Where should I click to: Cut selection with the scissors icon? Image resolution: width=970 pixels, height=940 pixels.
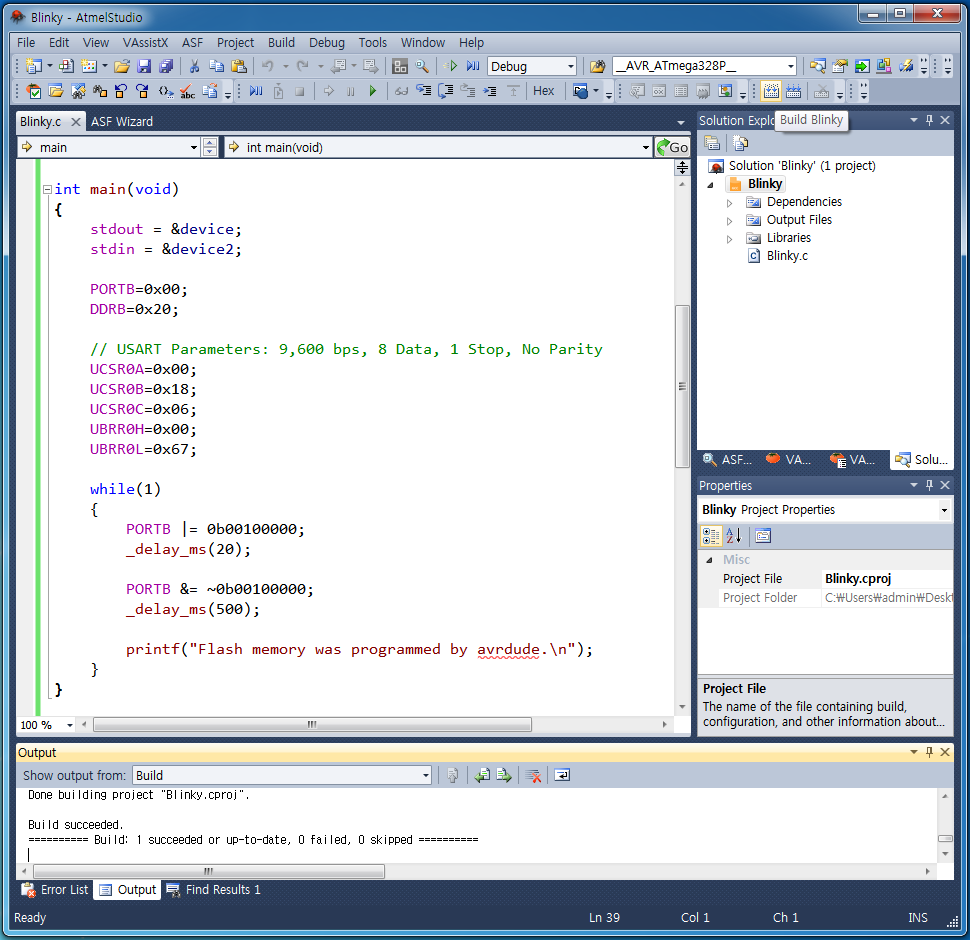[194, 66]
